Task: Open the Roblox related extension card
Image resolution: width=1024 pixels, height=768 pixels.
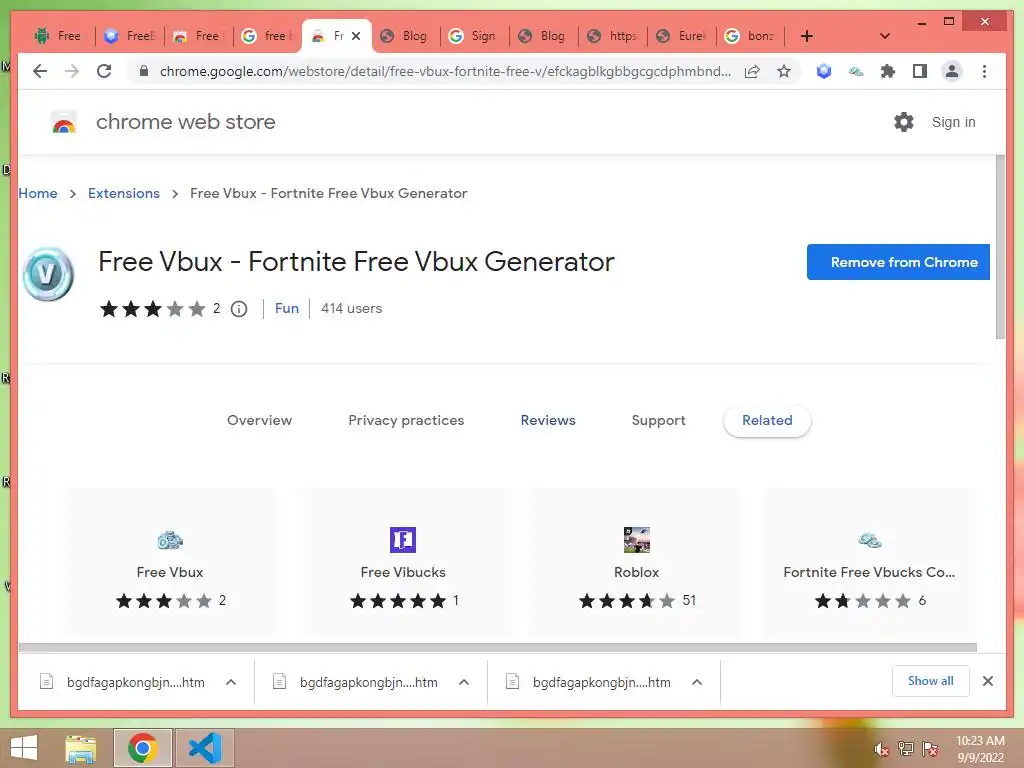Action: tap(636, 562)
